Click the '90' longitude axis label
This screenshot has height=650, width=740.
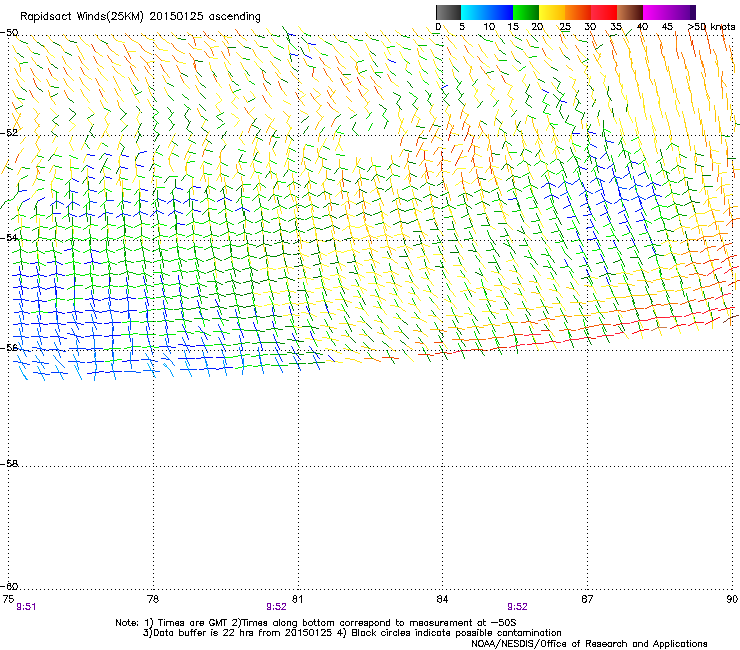tap(732, 599)
